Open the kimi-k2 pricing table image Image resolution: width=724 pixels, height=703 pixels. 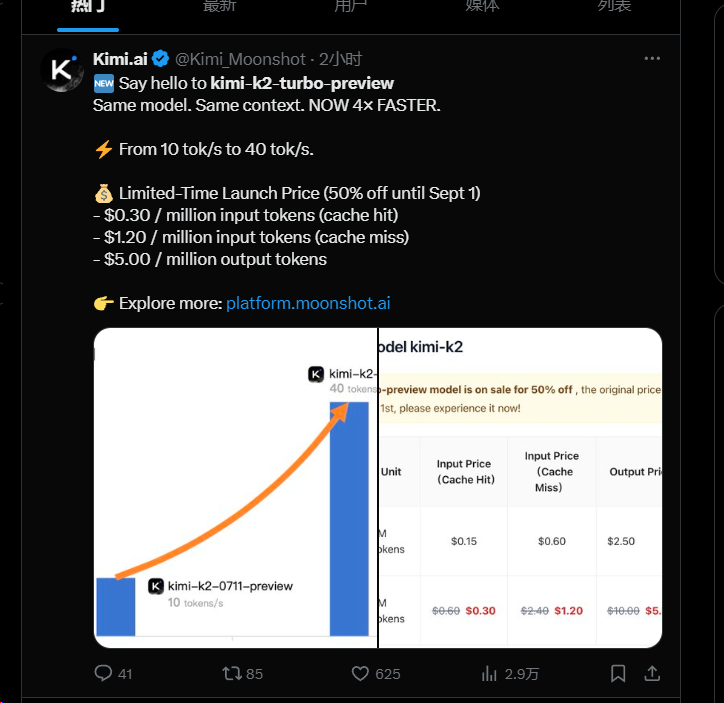tap(520, 488)
